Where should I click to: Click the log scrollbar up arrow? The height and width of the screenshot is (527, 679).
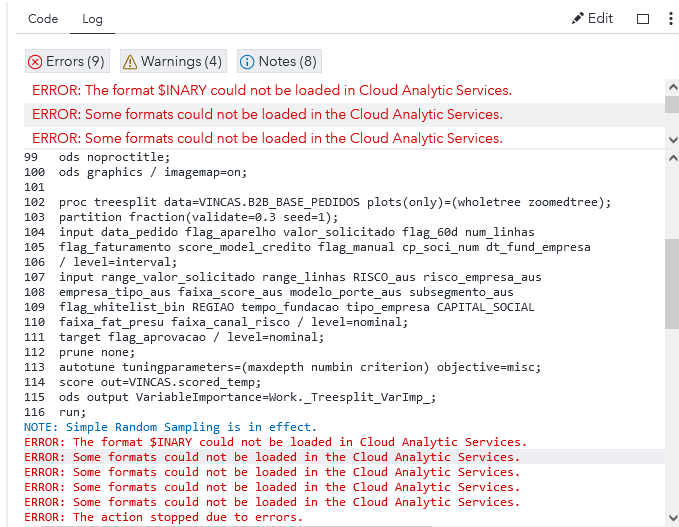(x=671, y=157)
